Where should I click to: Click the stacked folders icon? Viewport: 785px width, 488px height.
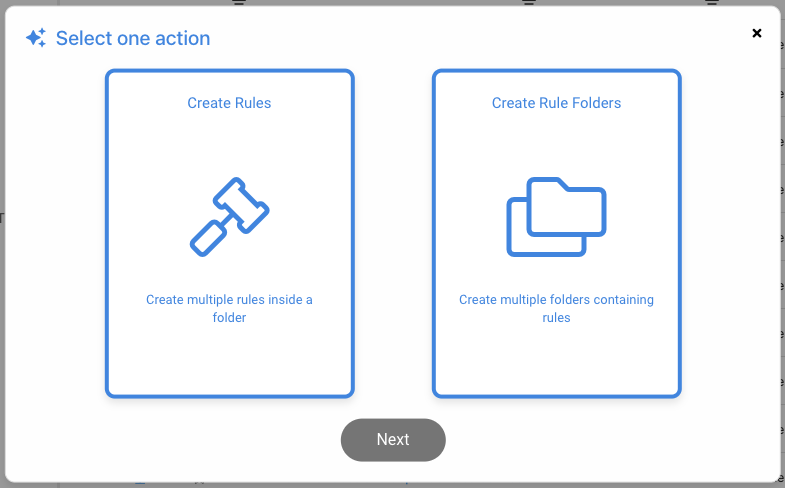coord(556,216)
